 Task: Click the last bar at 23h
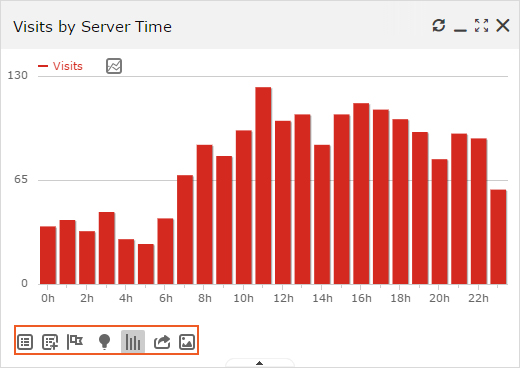[x=498, y=237]
